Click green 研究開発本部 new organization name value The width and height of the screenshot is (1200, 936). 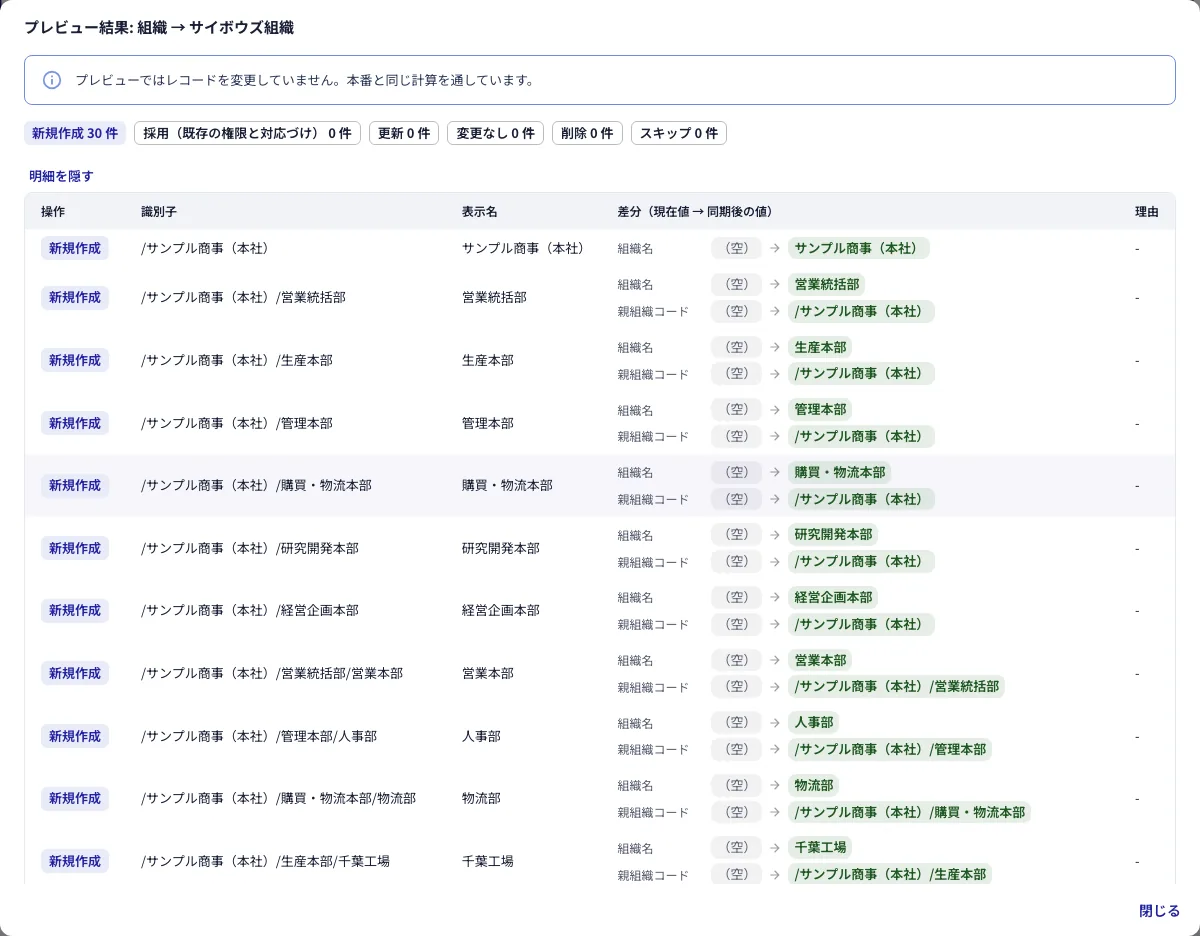(x=833, y=535)
